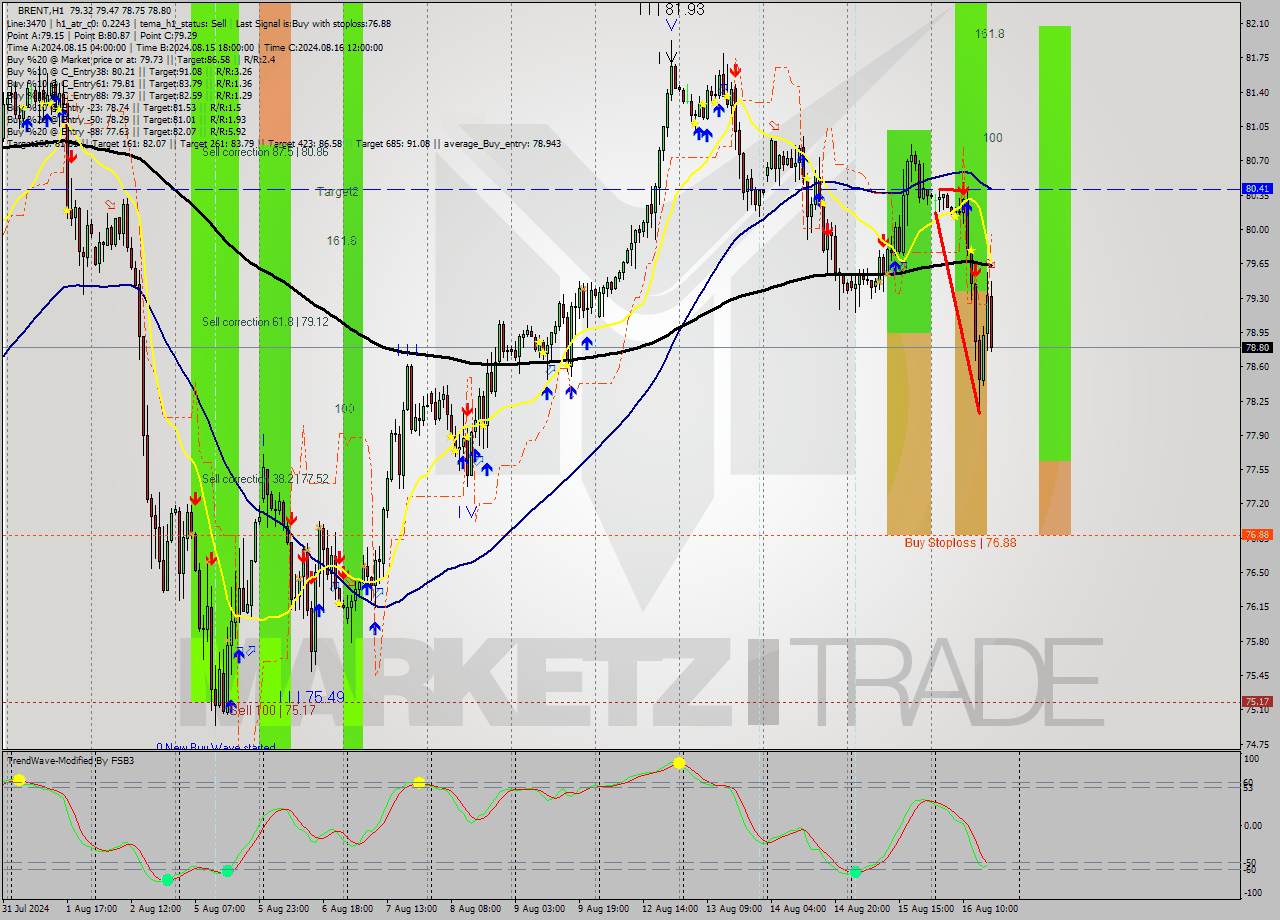Click the 81.05 price axis label
Image resolution: width=1280 pixels, height=920 pixels.
pyautogui.click(x=1257, y=127)
